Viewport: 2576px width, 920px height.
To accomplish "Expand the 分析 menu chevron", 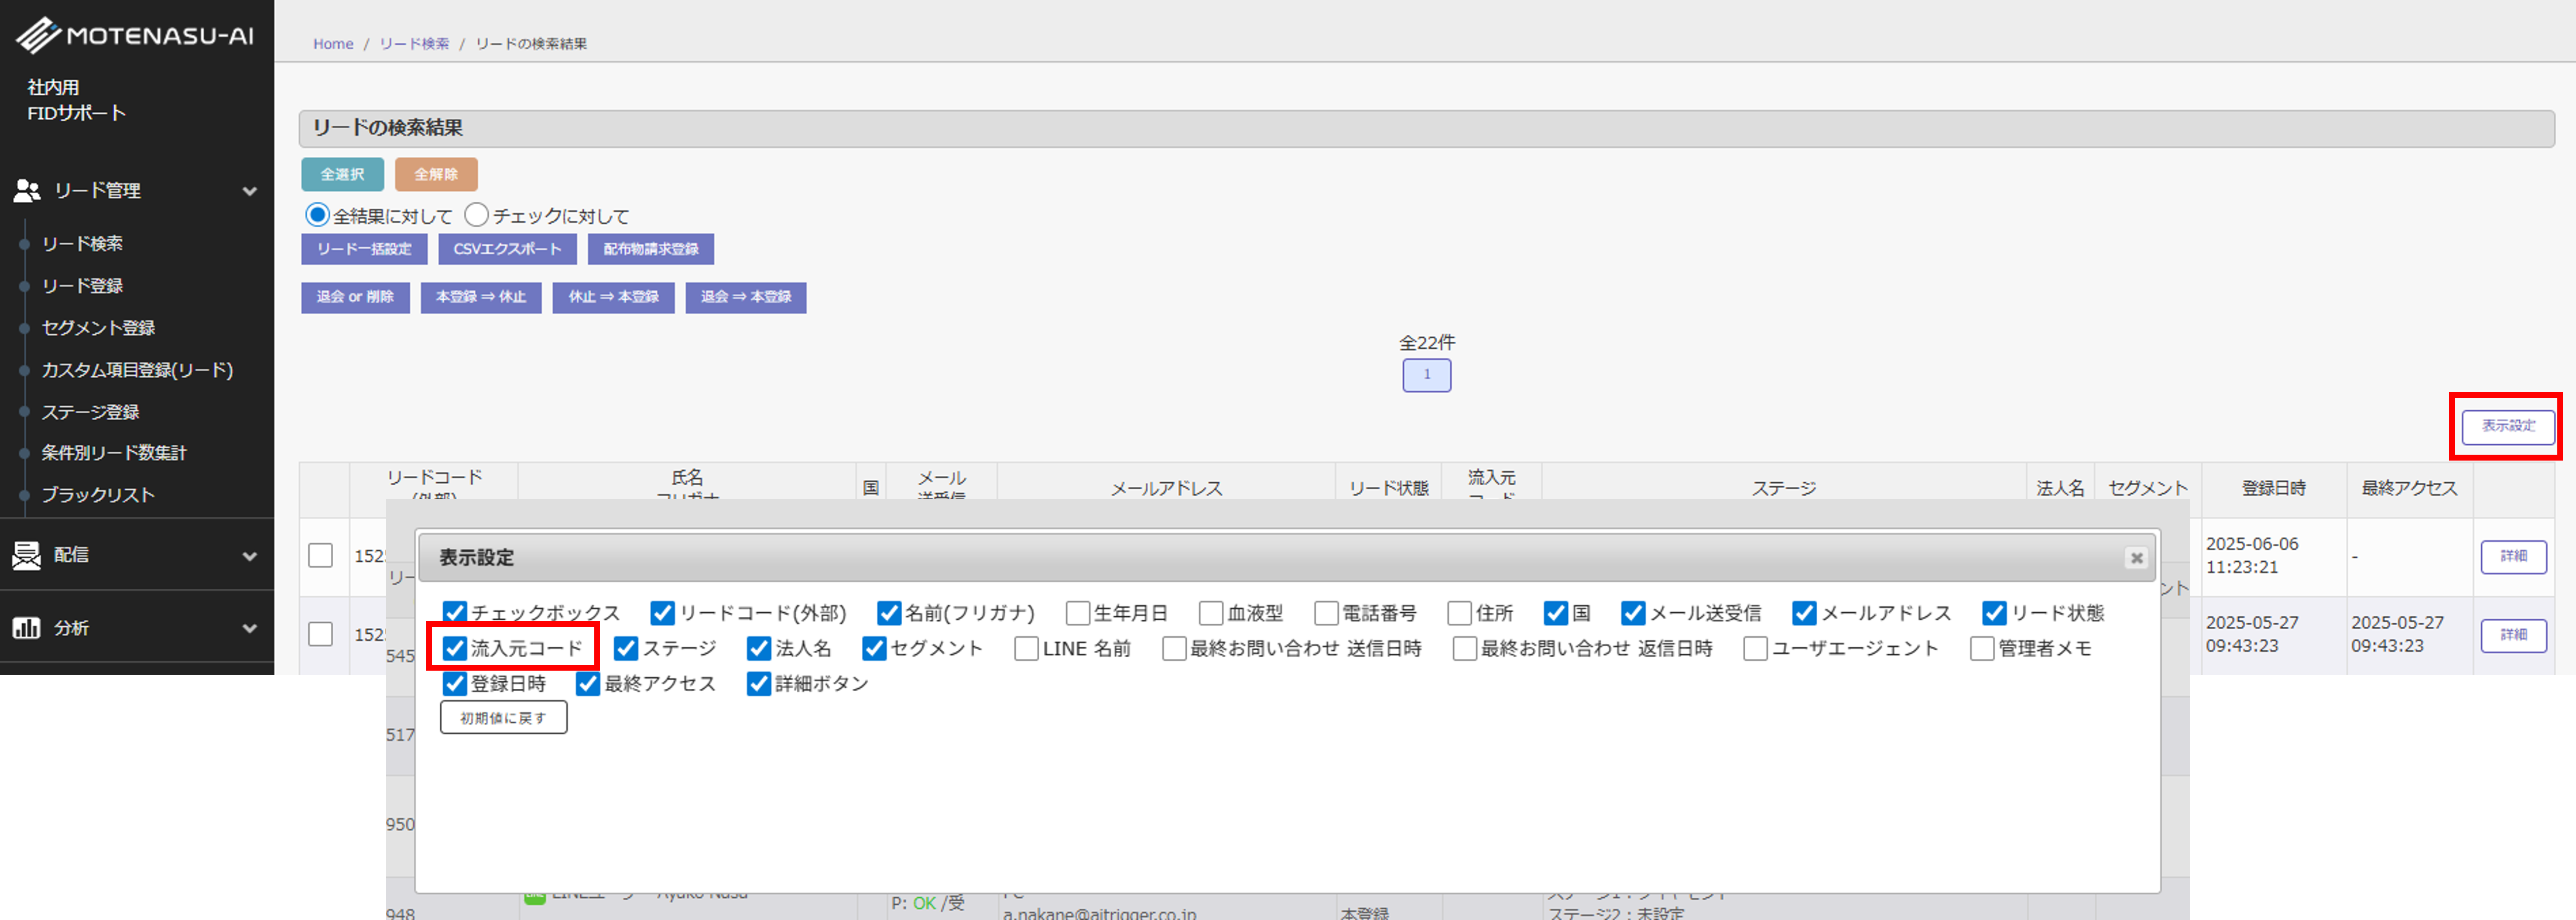I will 250,628.
